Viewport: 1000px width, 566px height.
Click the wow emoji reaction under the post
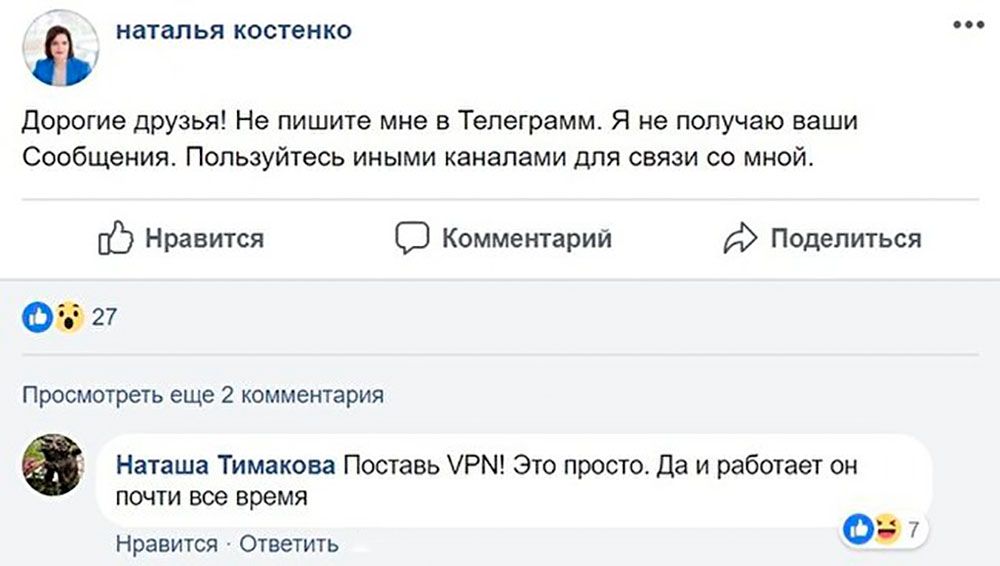point(68,318)
